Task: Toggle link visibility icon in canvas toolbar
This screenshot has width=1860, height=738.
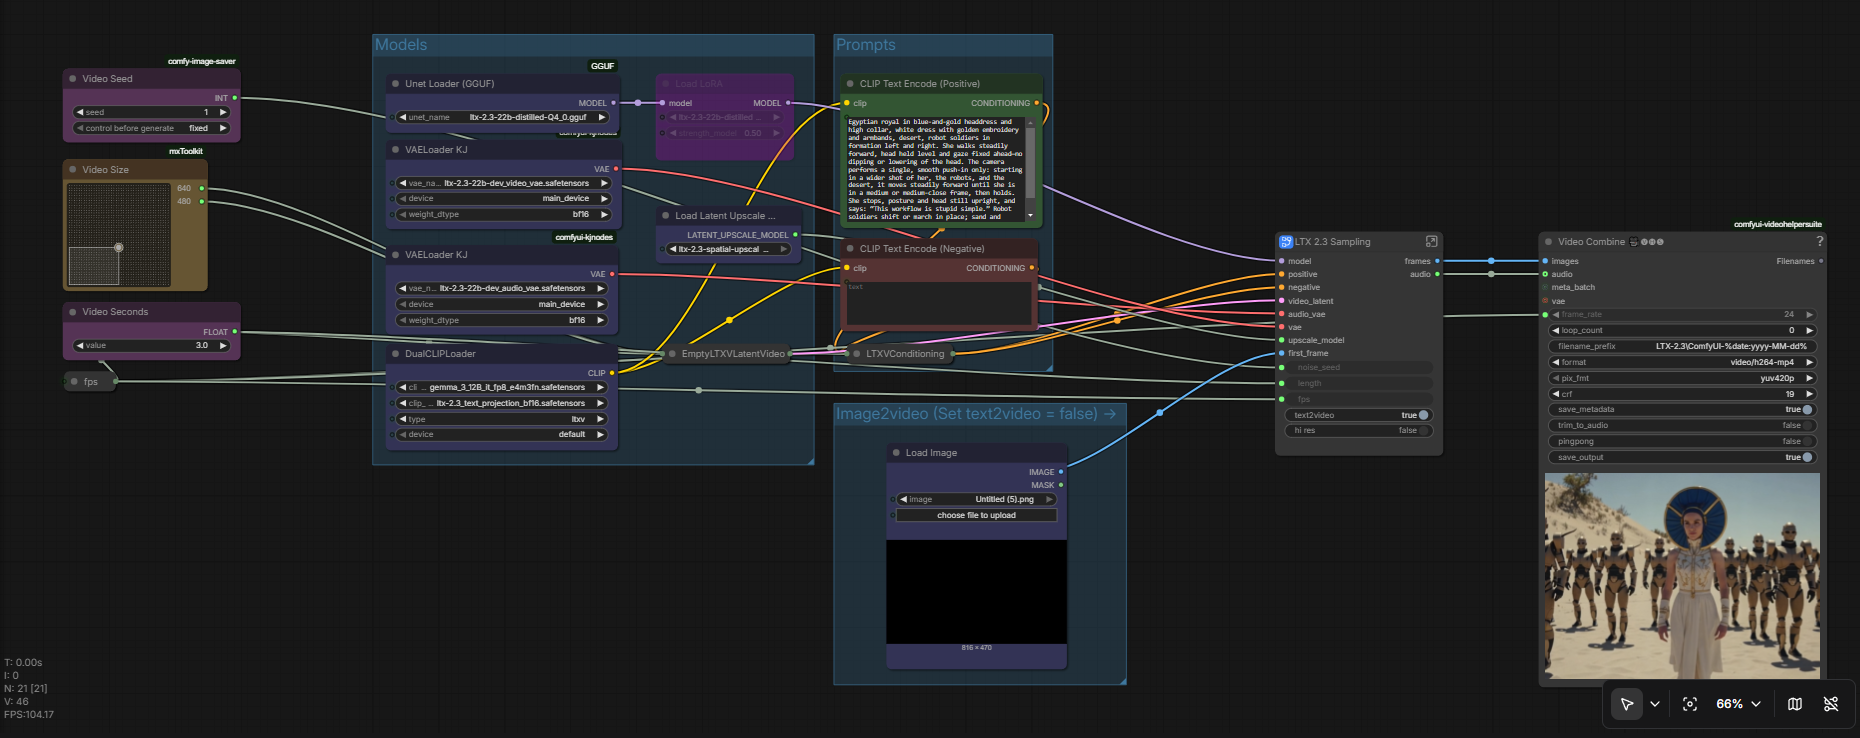Action: click(1831, 704)
